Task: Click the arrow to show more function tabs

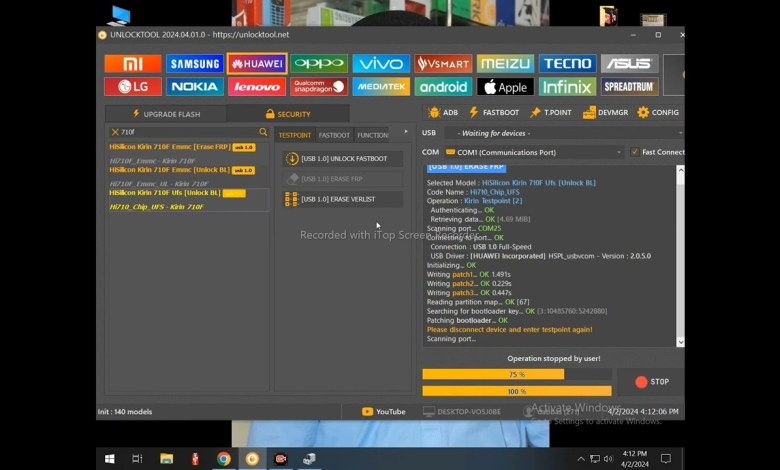Action: click(x=406, y=132)
